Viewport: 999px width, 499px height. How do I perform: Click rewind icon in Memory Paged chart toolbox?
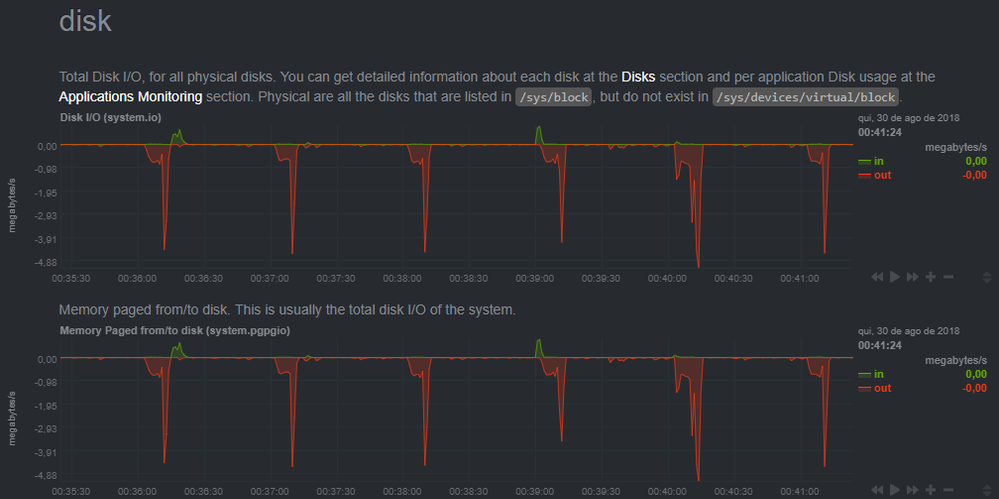[877, 489]
